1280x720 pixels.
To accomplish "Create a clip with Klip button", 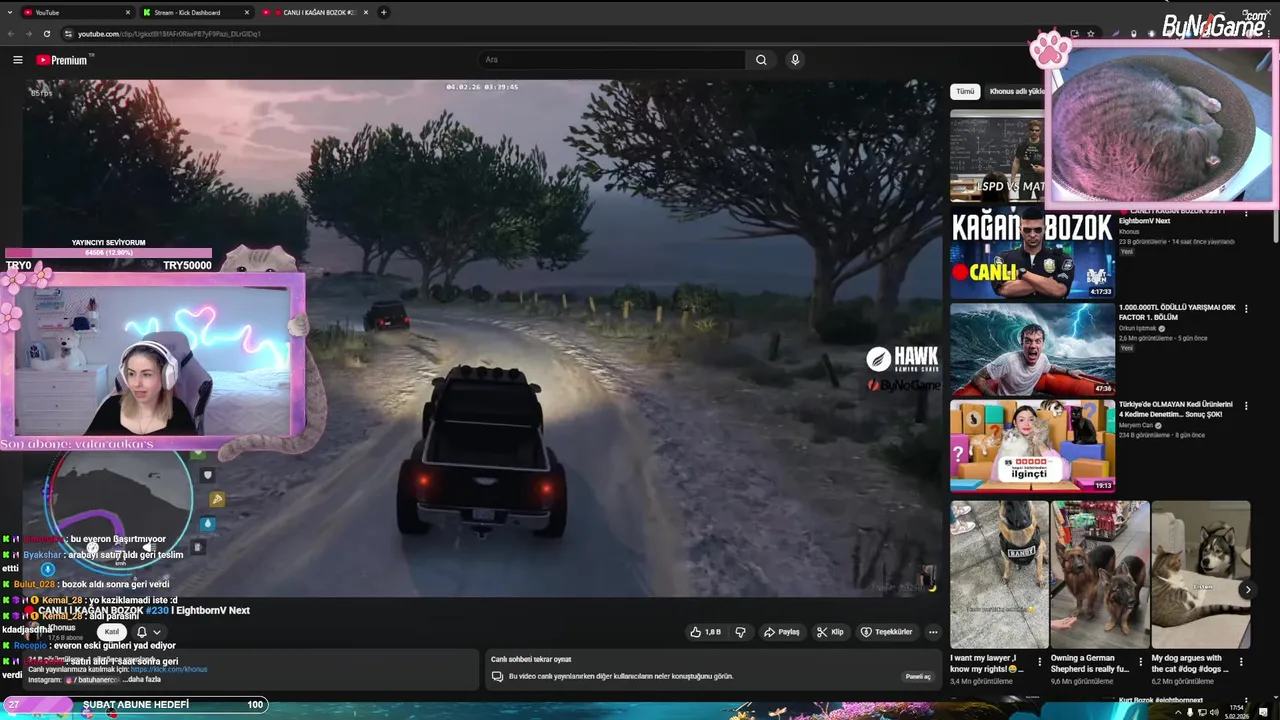I will (x=830, y=632).
